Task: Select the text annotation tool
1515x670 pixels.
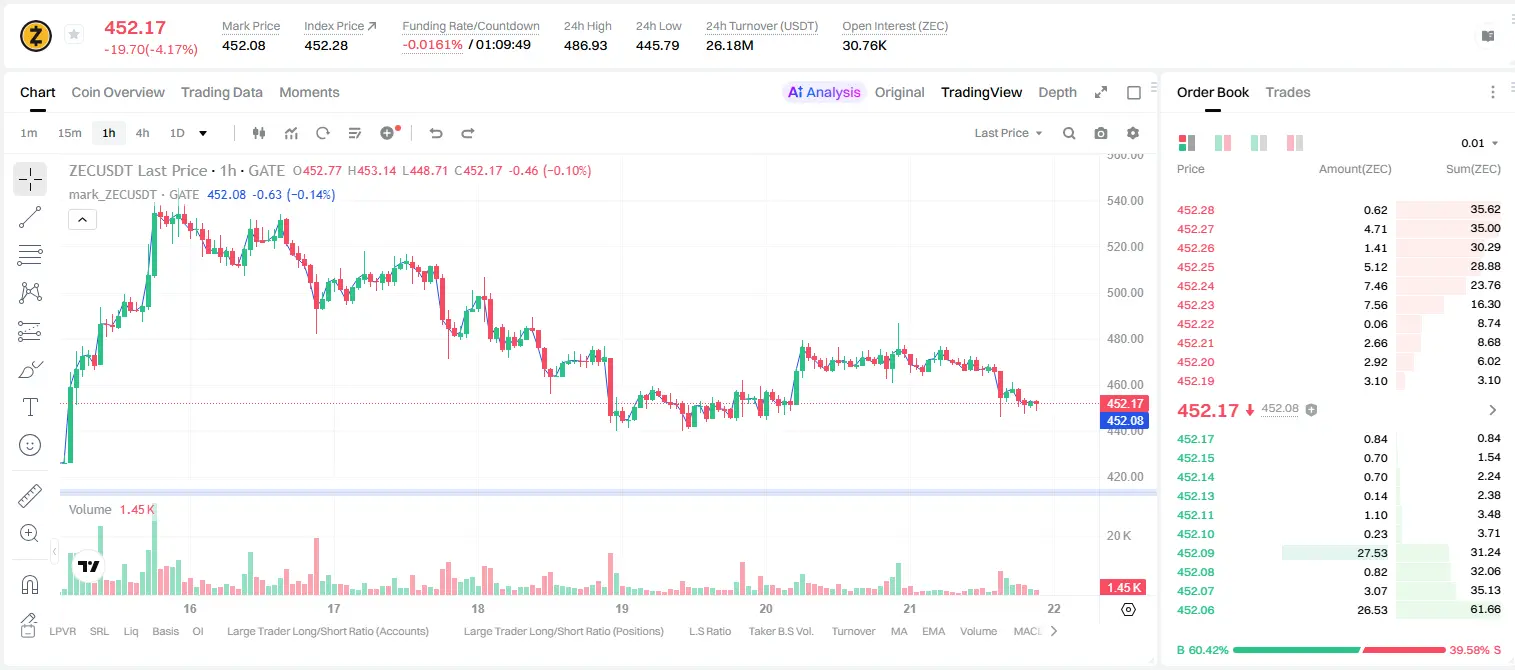Action: [x=30, y=407]
